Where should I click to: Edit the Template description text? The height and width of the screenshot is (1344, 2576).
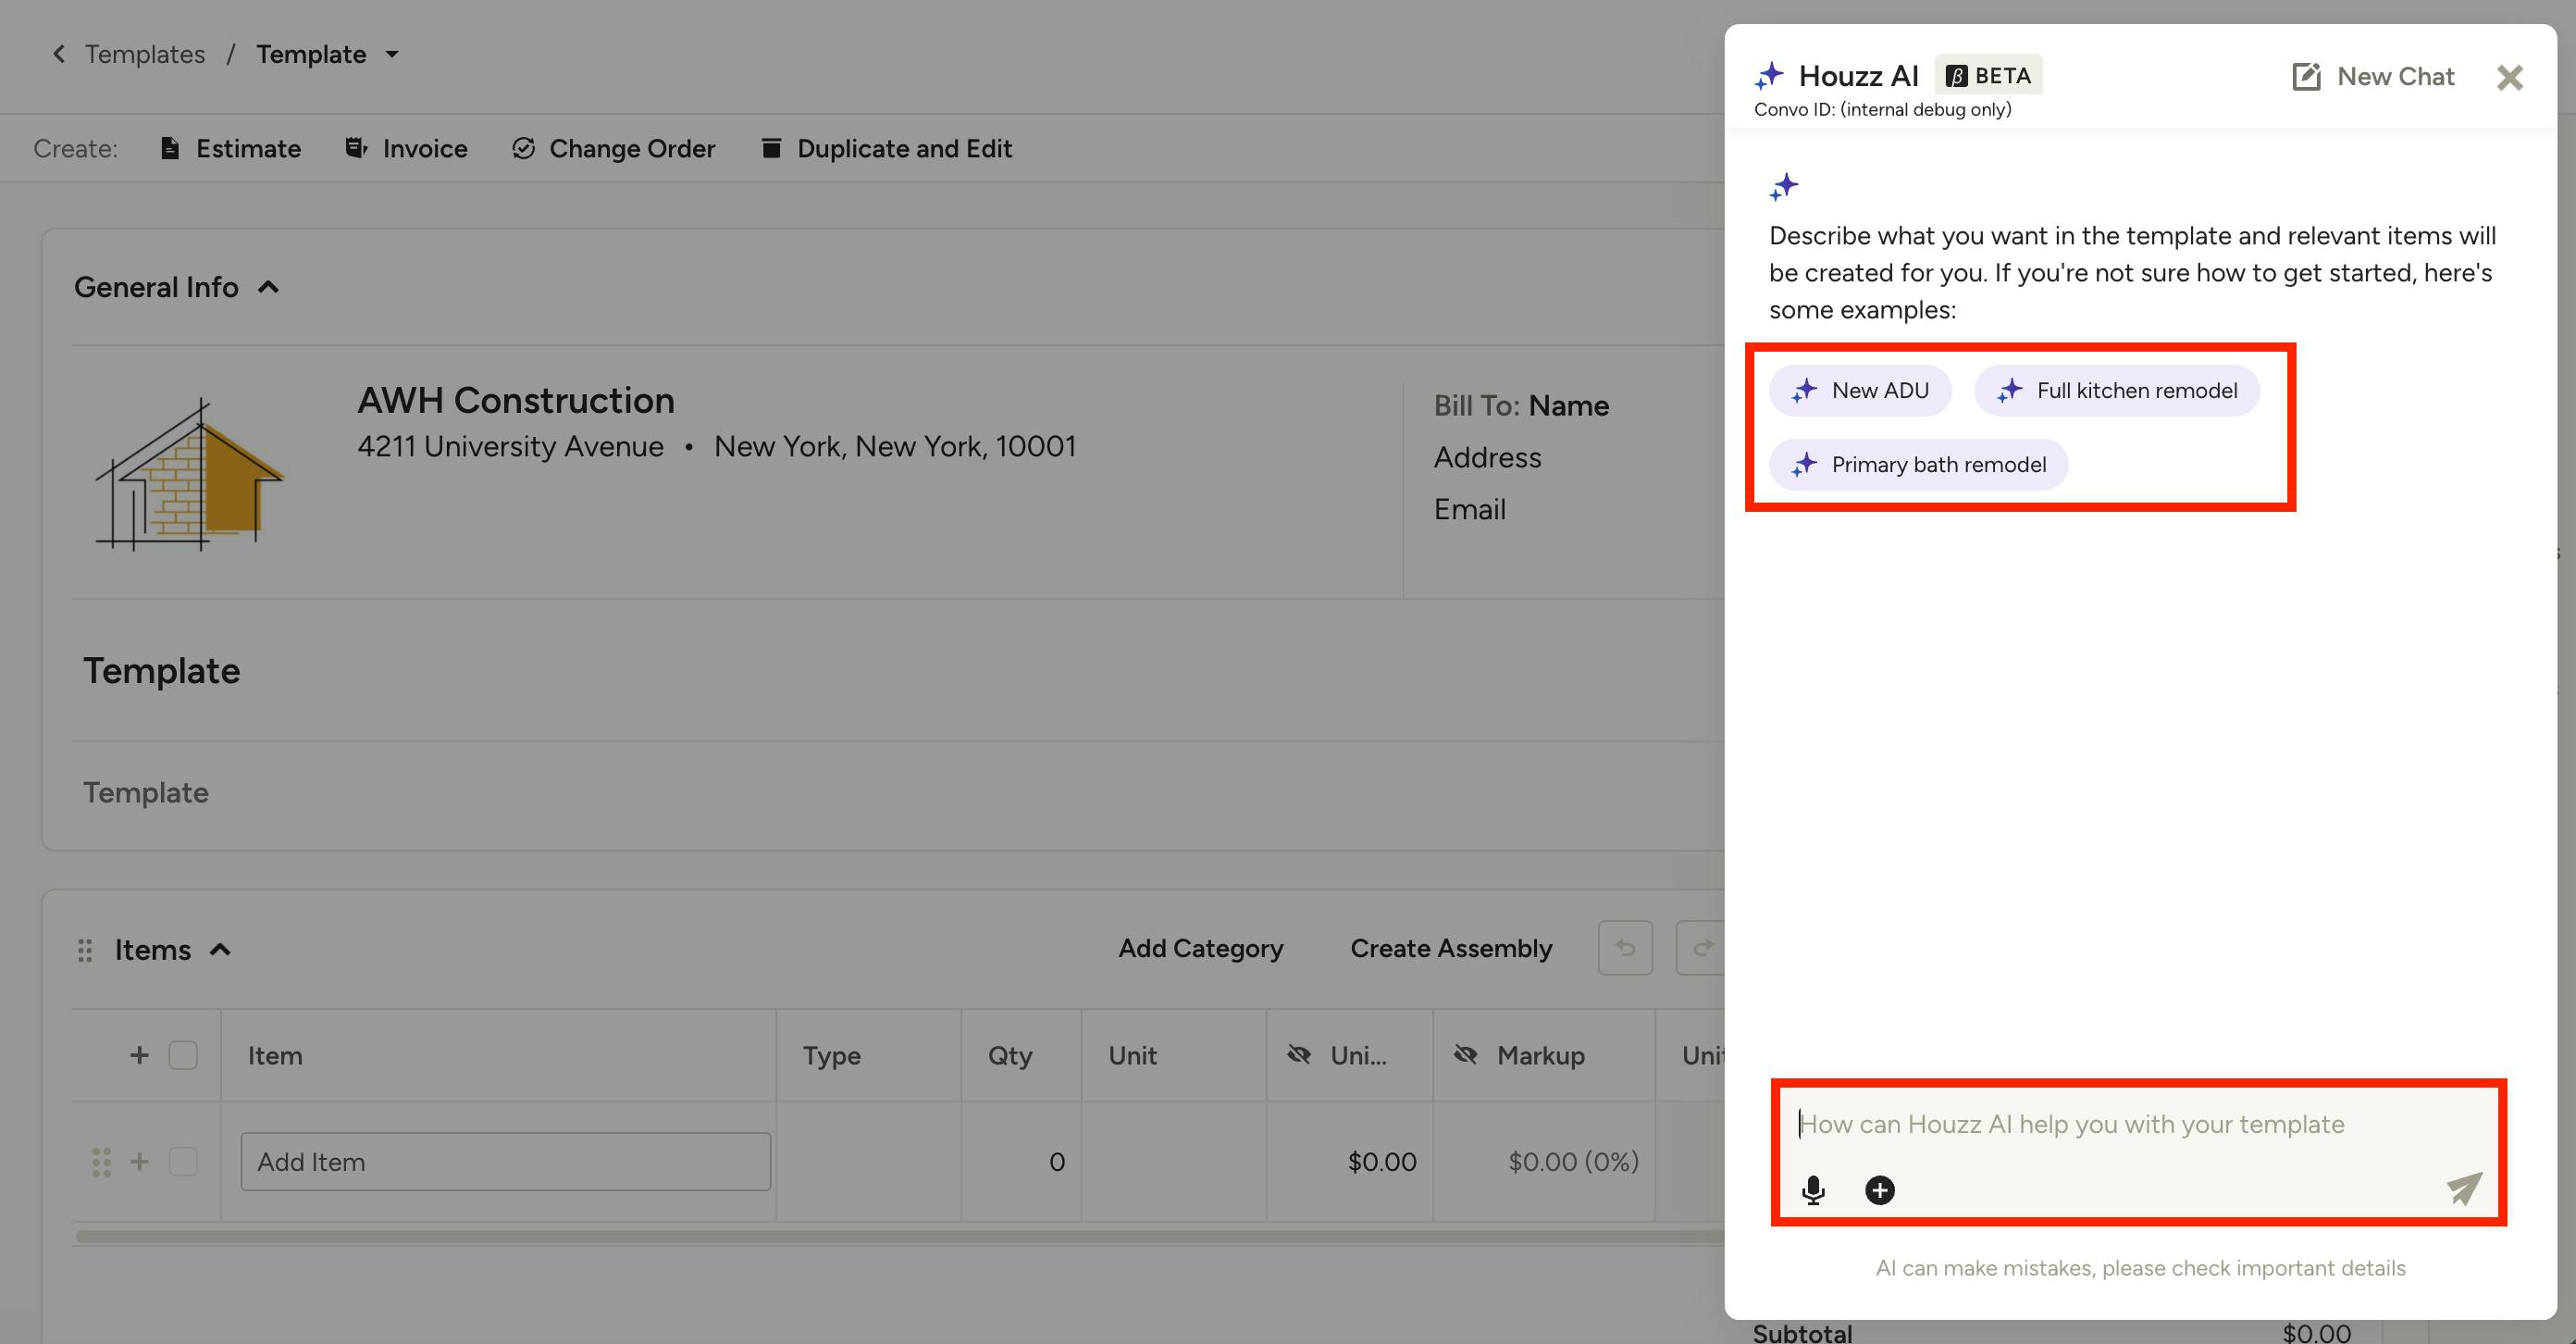coord(146,792)
